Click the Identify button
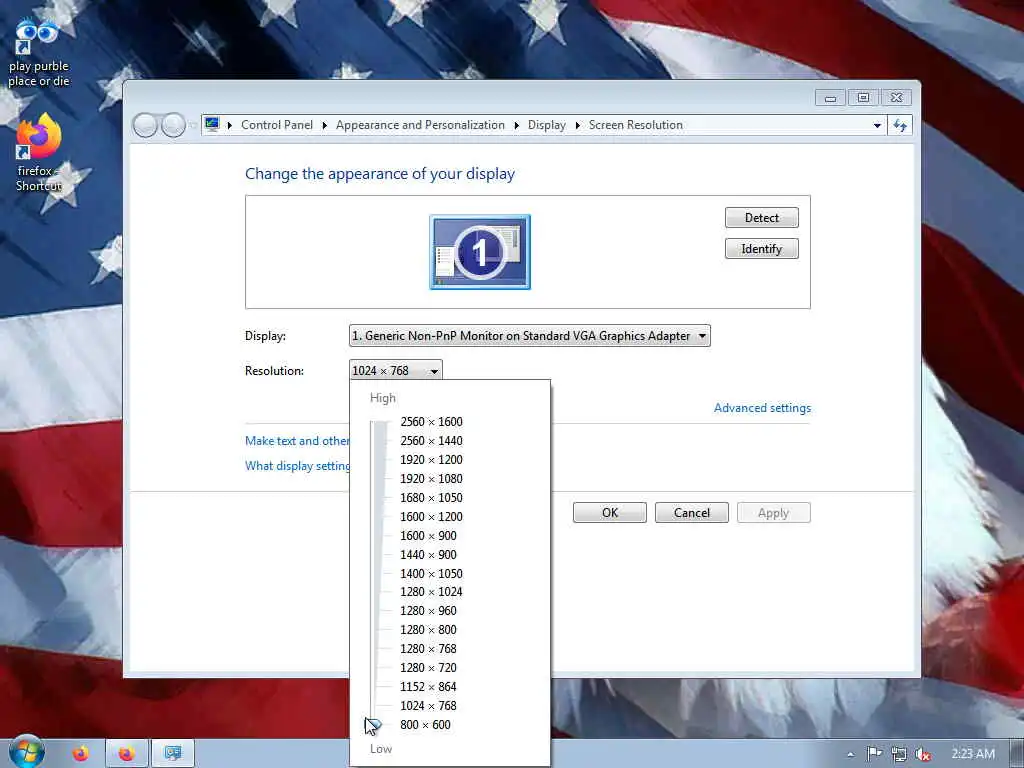 [761, 249]
